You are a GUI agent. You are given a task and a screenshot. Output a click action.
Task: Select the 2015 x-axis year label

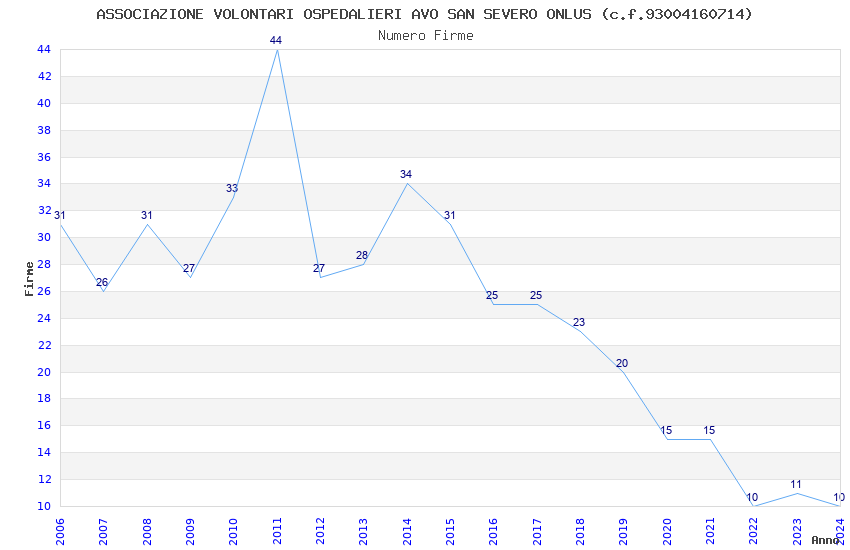click(450, 531)
